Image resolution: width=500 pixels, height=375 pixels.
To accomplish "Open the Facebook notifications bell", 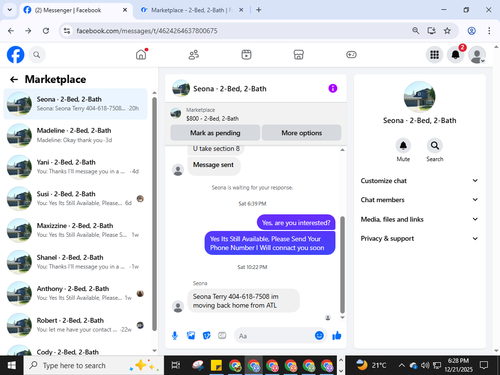I will tap(455, 55).
